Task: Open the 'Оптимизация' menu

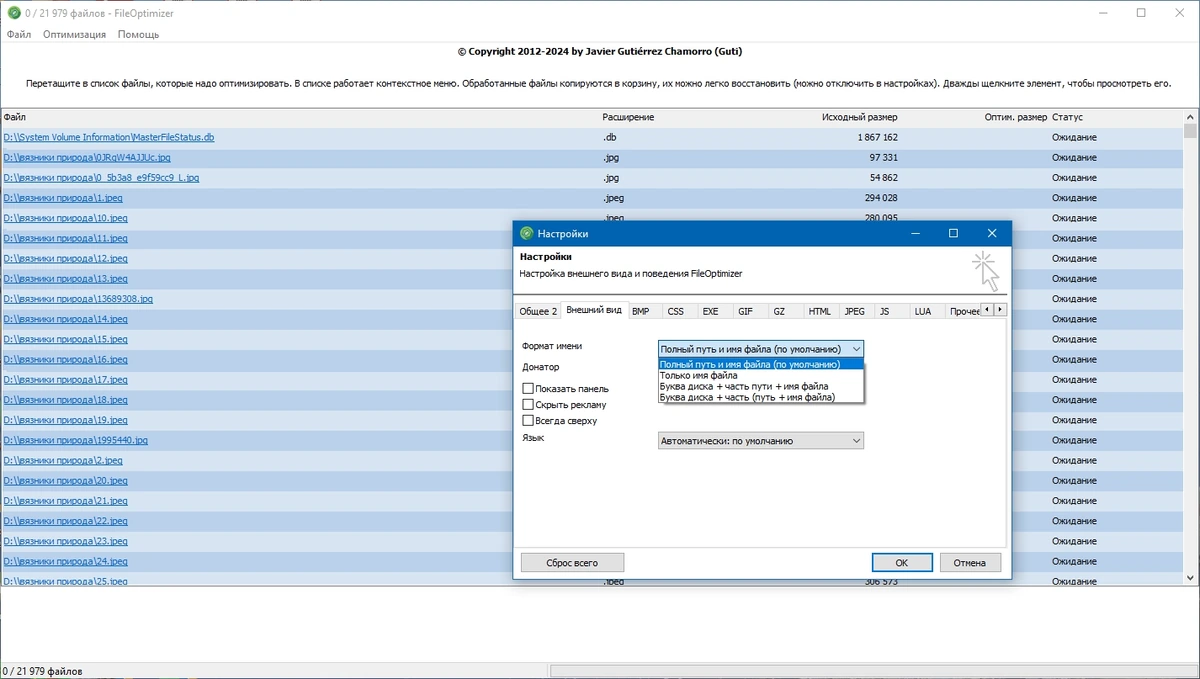Action: pos(74,34)
